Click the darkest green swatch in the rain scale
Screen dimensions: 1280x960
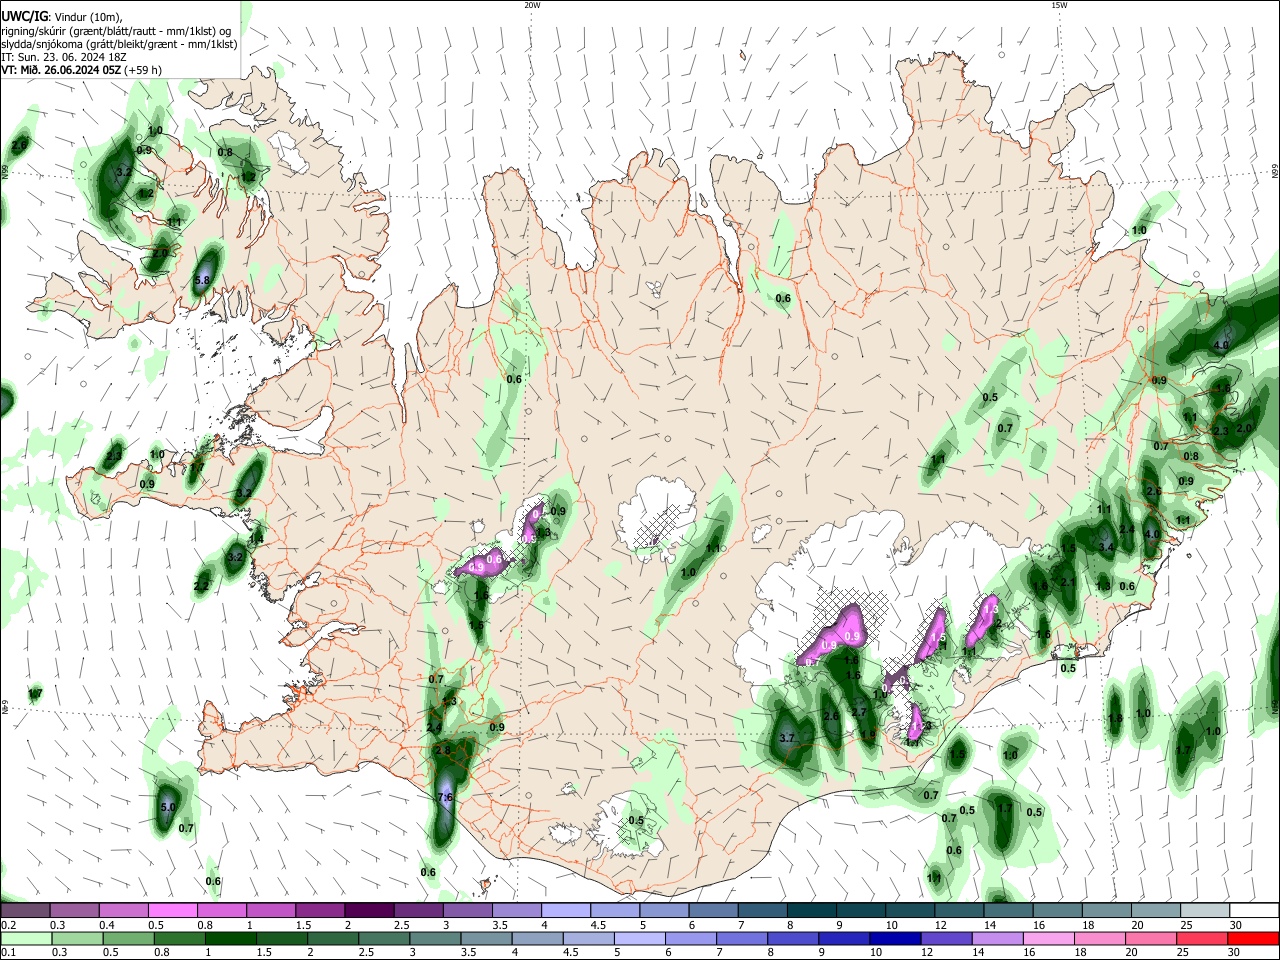click(x=230, y=938)
